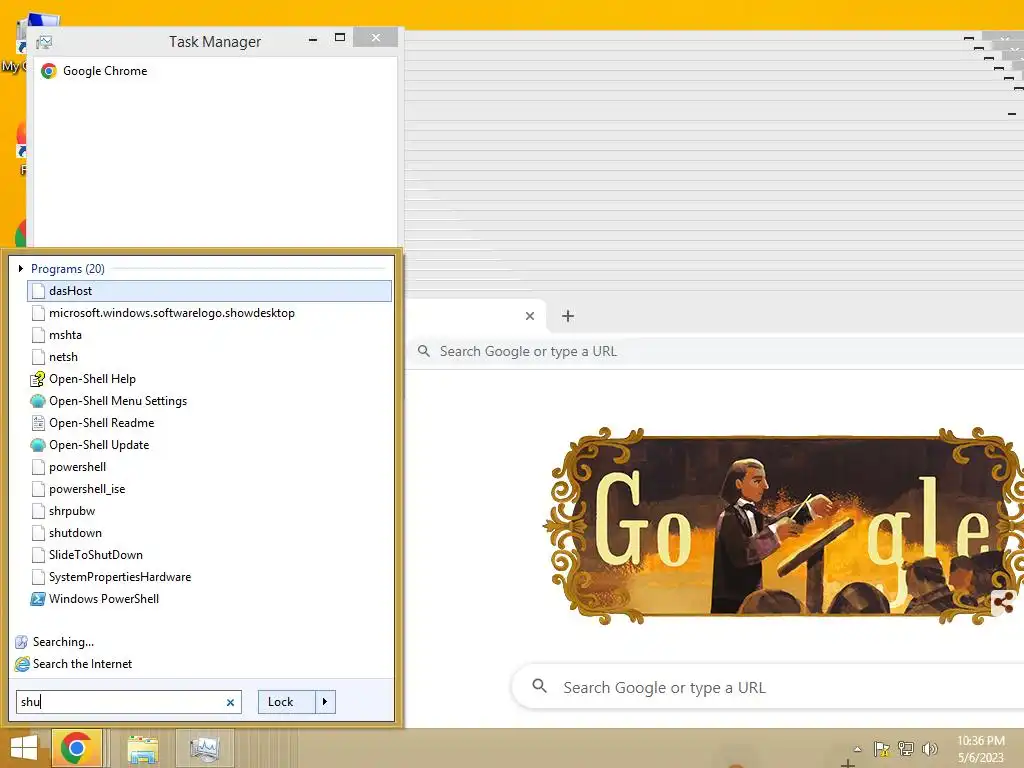Open Open-Shell Menu Settings entry
This screenshot has width=1024, height=768.
tap(210, 401)
